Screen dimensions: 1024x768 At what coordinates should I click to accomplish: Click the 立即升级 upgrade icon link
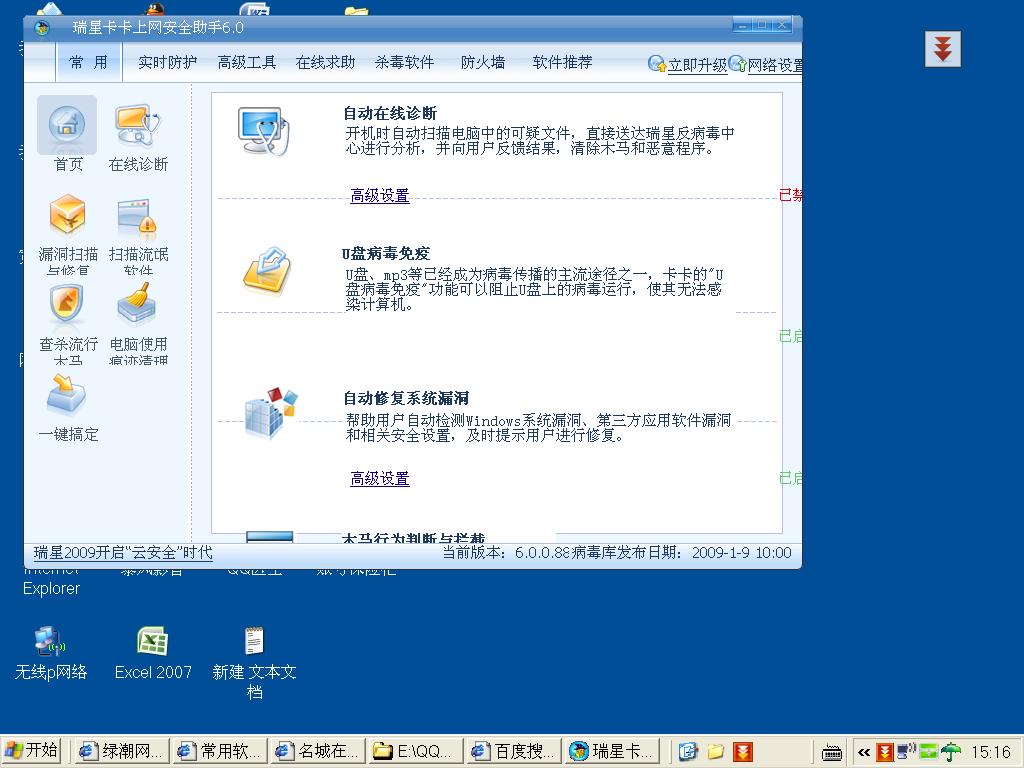pos(687,65)
